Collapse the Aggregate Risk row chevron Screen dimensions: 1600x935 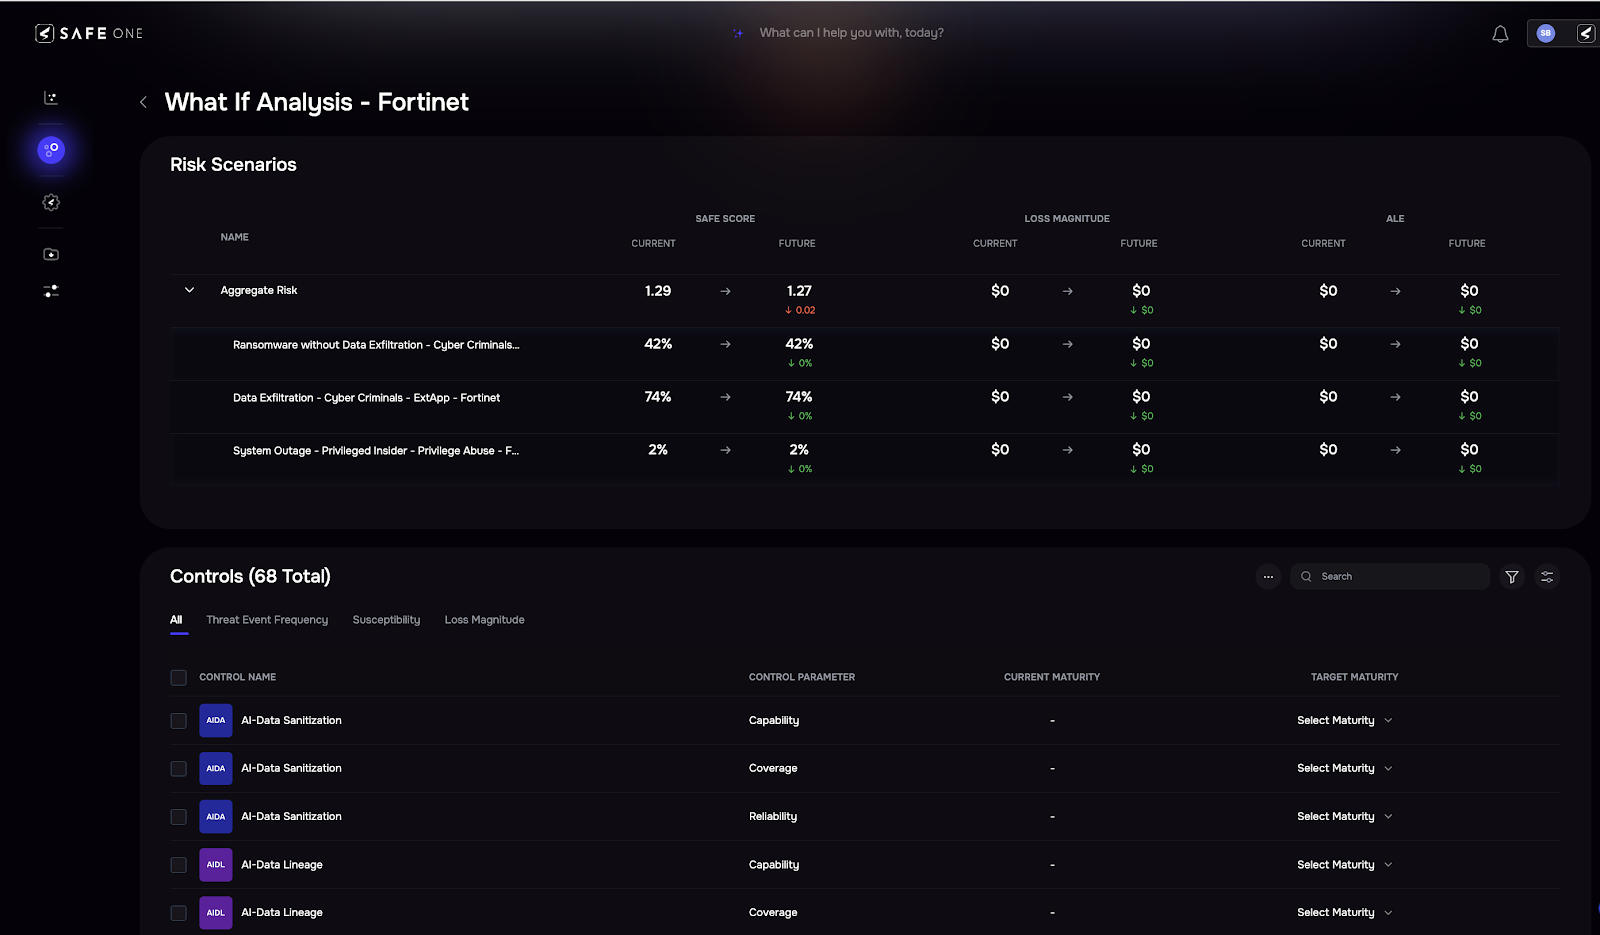(189, 291)
